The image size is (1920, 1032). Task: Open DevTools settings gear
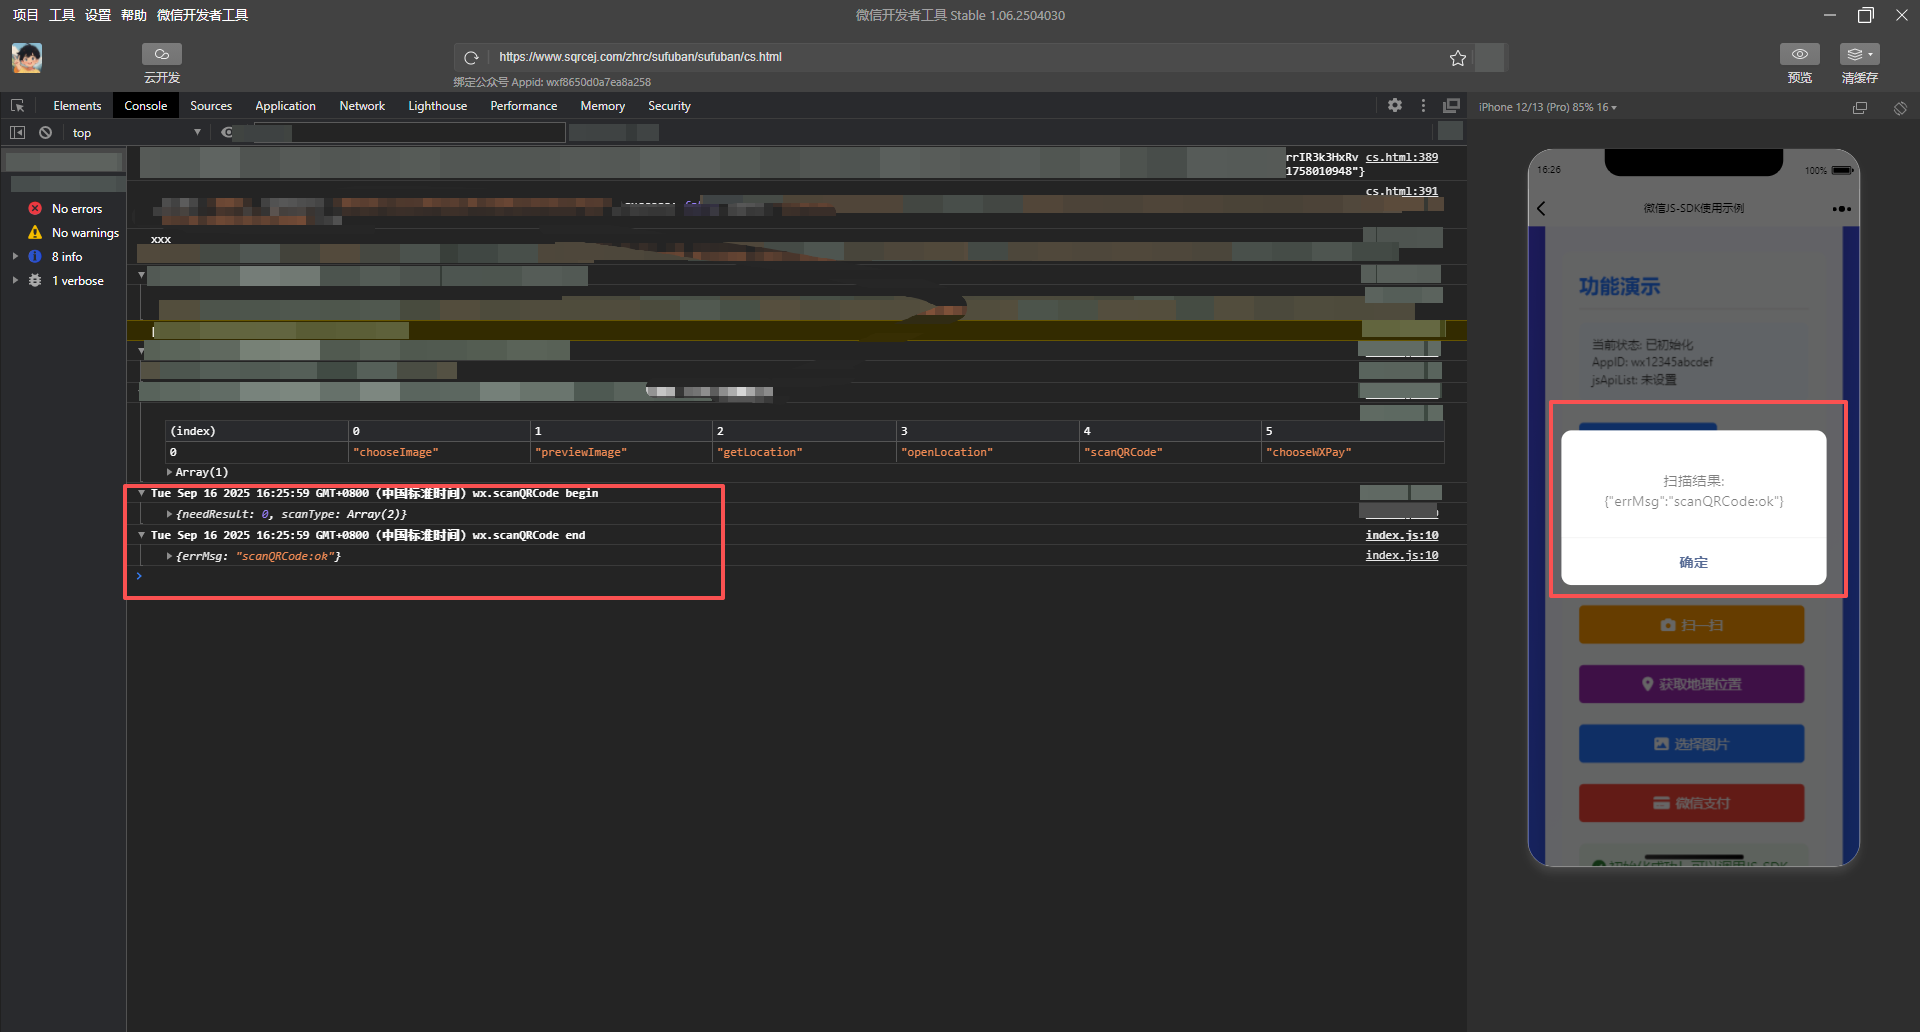click(1395, 105)
